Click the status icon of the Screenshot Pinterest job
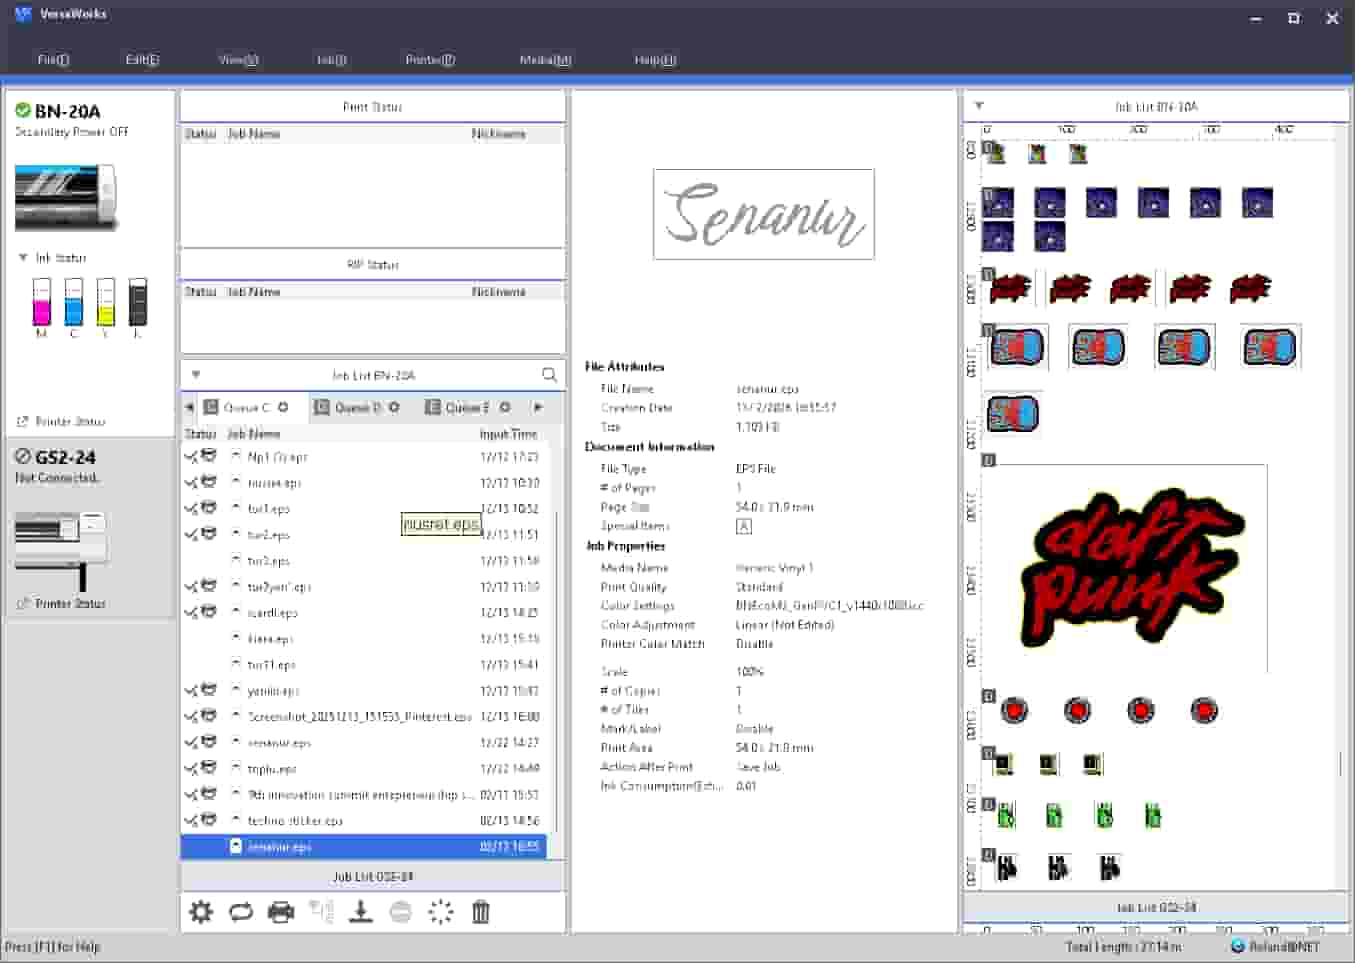 pos(201,716)
